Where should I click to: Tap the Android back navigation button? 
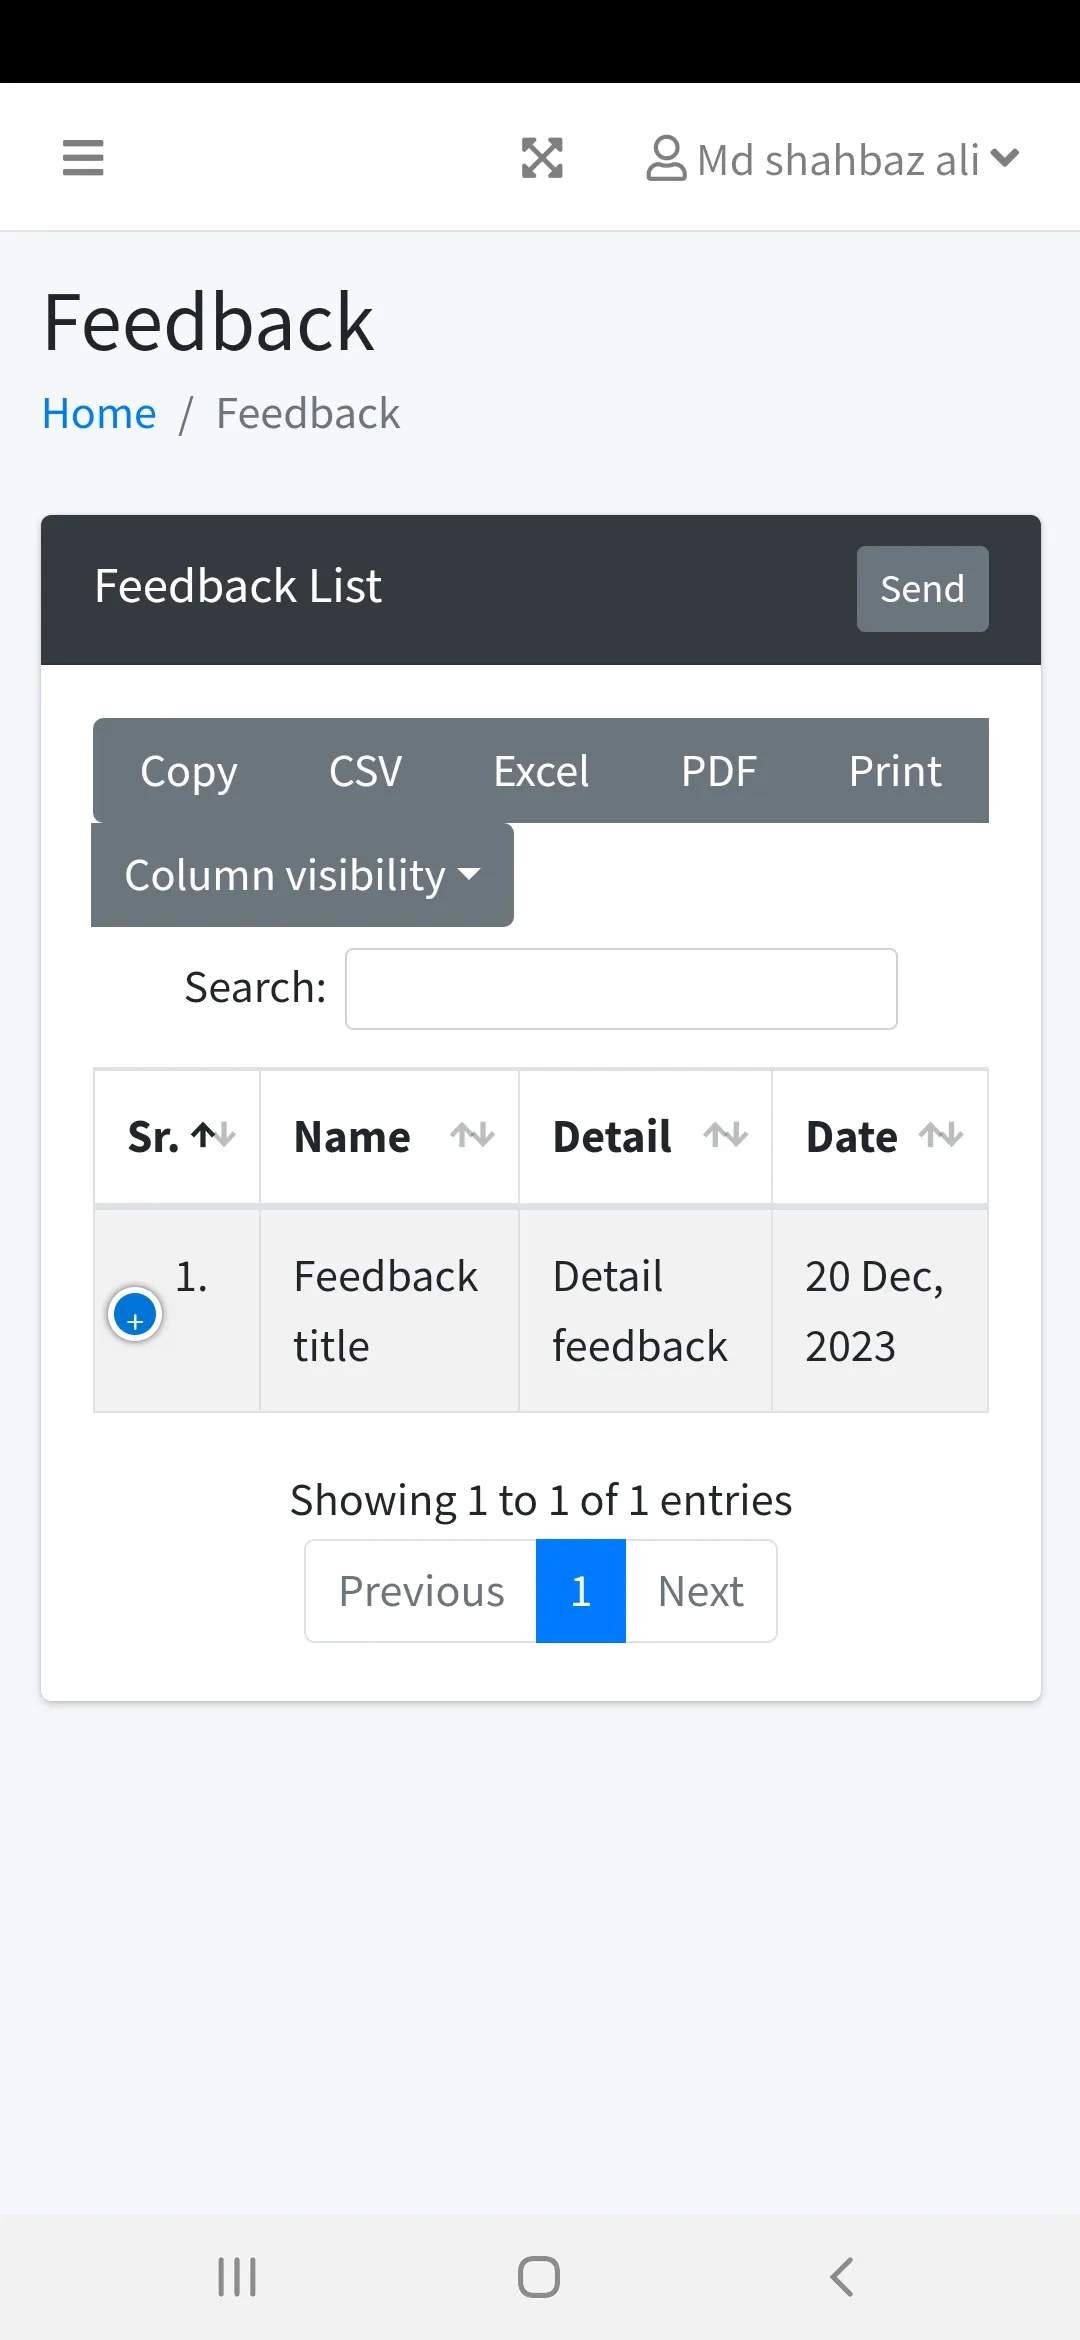(x=840, y=2278)
